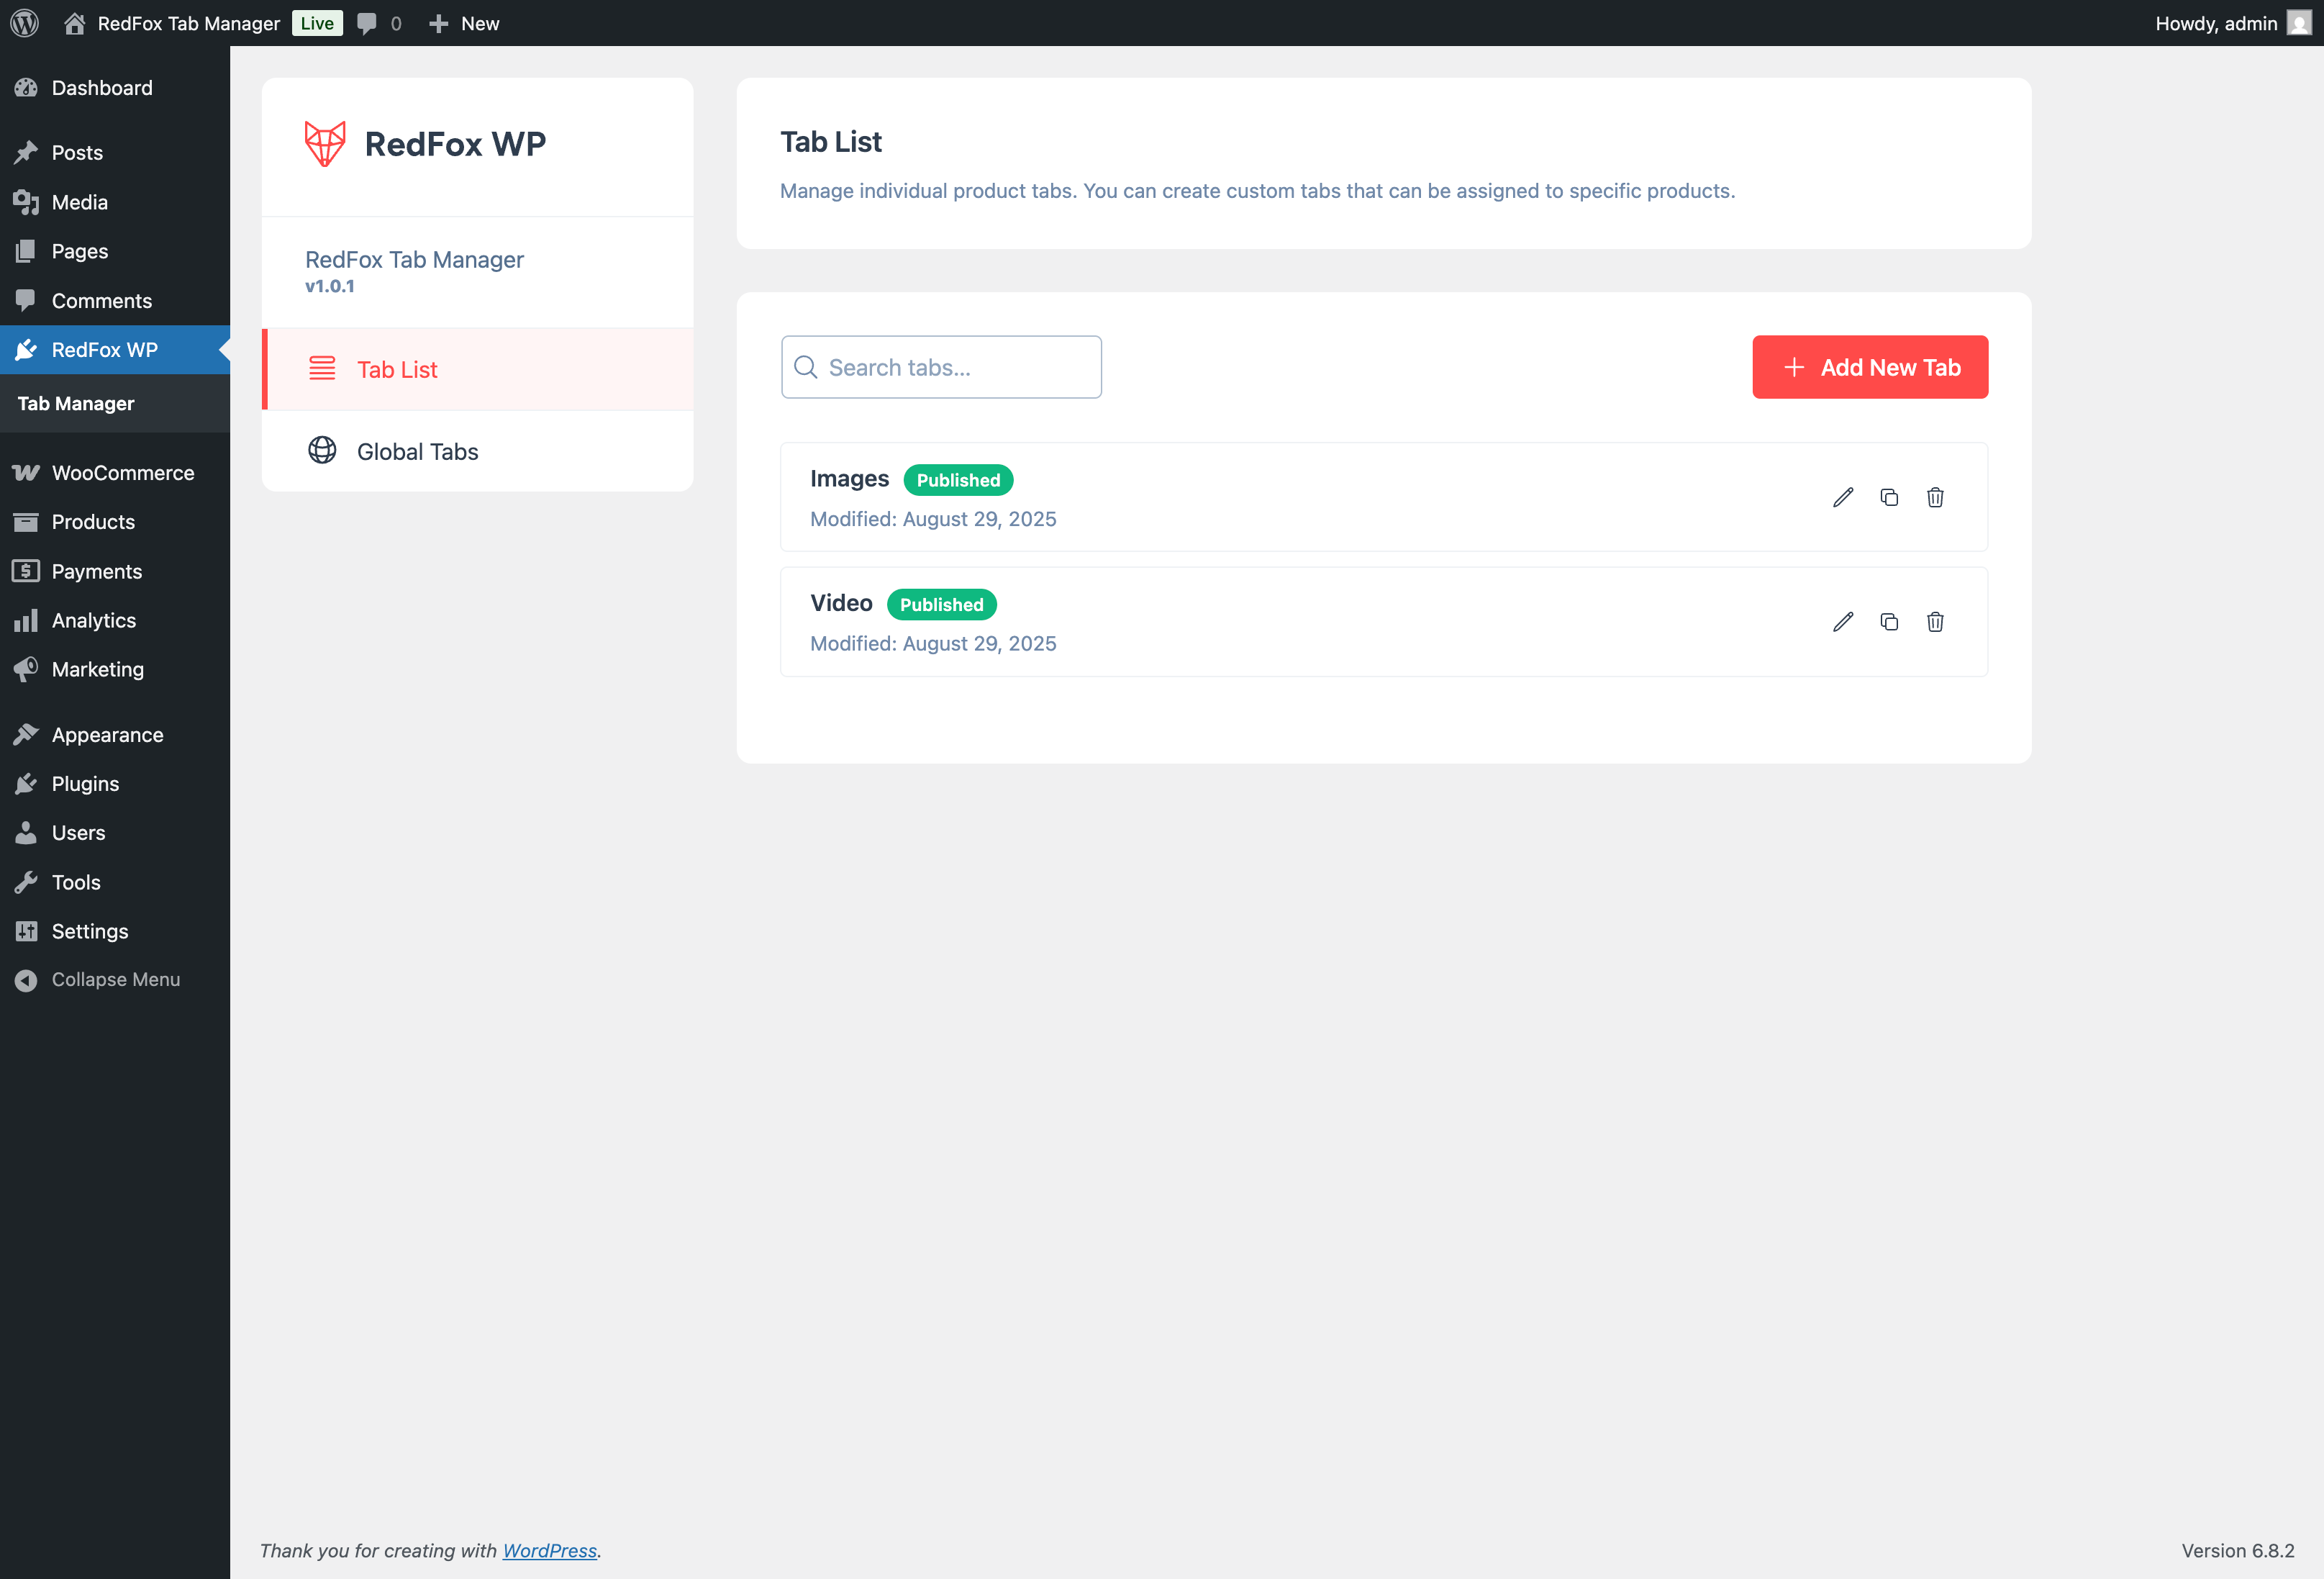Follow the WordPress footer link
This screenshot has width=2324, height=1579.
pos(549,1550)
